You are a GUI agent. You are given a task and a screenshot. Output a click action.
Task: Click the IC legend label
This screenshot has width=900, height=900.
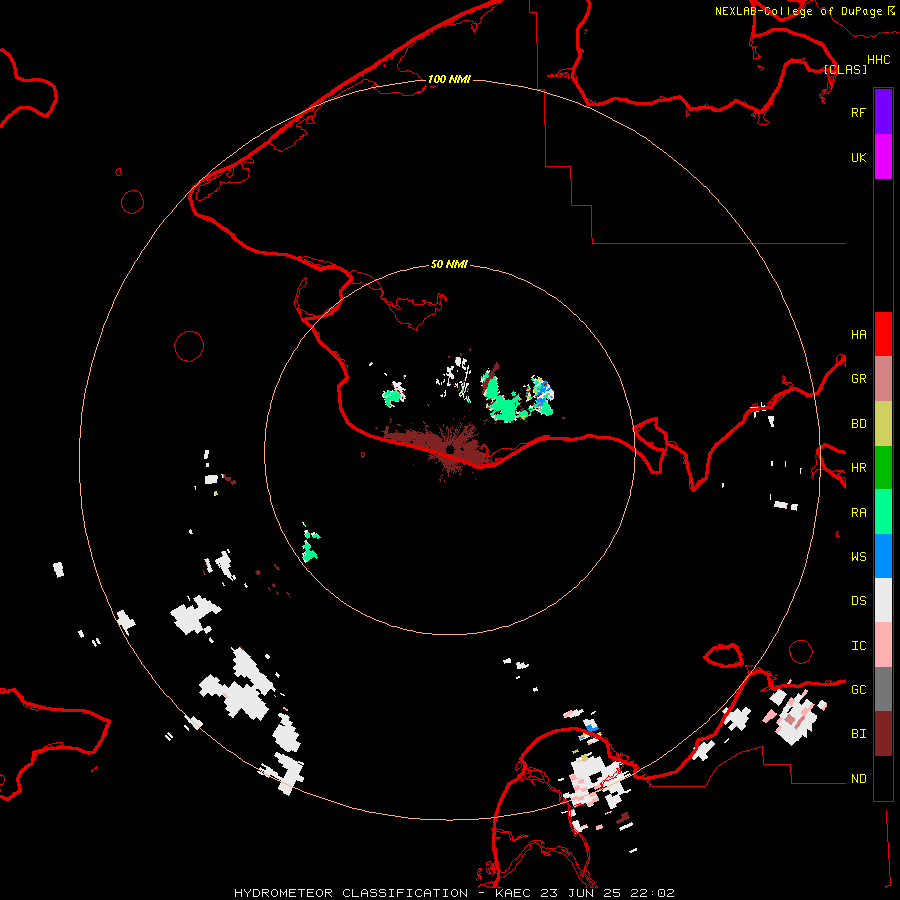point(858,646)
